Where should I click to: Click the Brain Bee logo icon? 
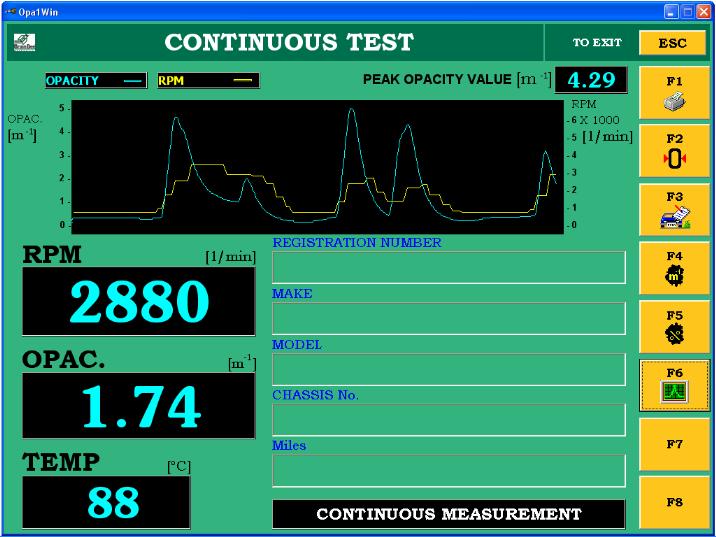[x=24, y=42]
